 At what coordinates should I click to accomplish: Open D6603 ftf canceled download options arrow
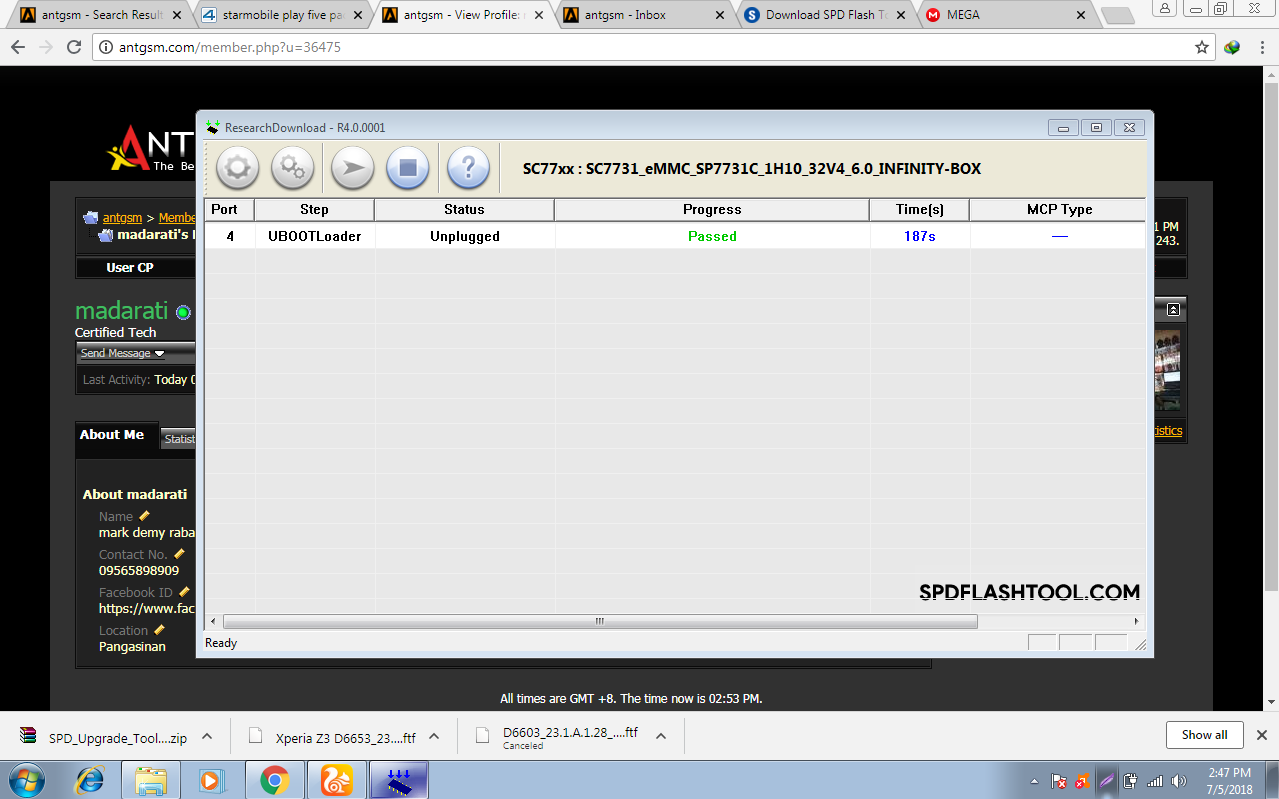pos(661,736)
